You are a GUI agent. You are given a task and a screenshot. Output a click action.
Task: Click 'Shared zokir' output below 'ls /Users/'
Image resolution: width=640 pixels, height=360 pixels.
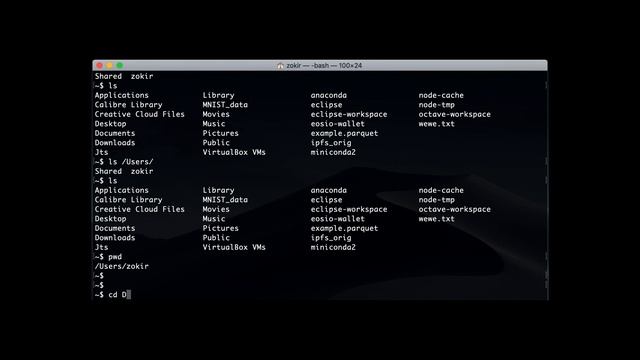pos(124,171)
